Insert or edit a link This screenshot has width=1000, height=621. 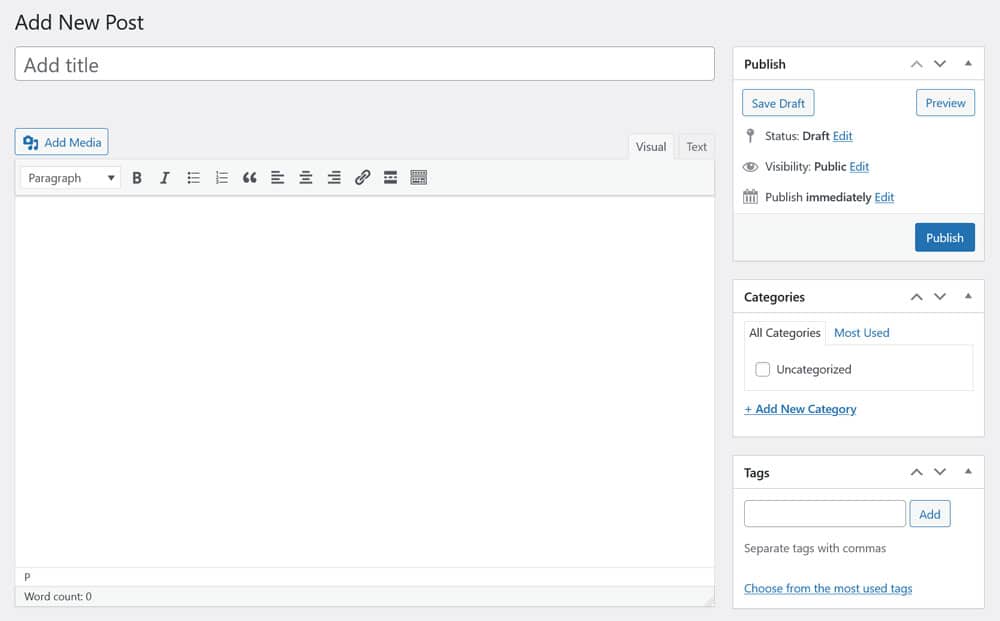(x=362, y=178)
